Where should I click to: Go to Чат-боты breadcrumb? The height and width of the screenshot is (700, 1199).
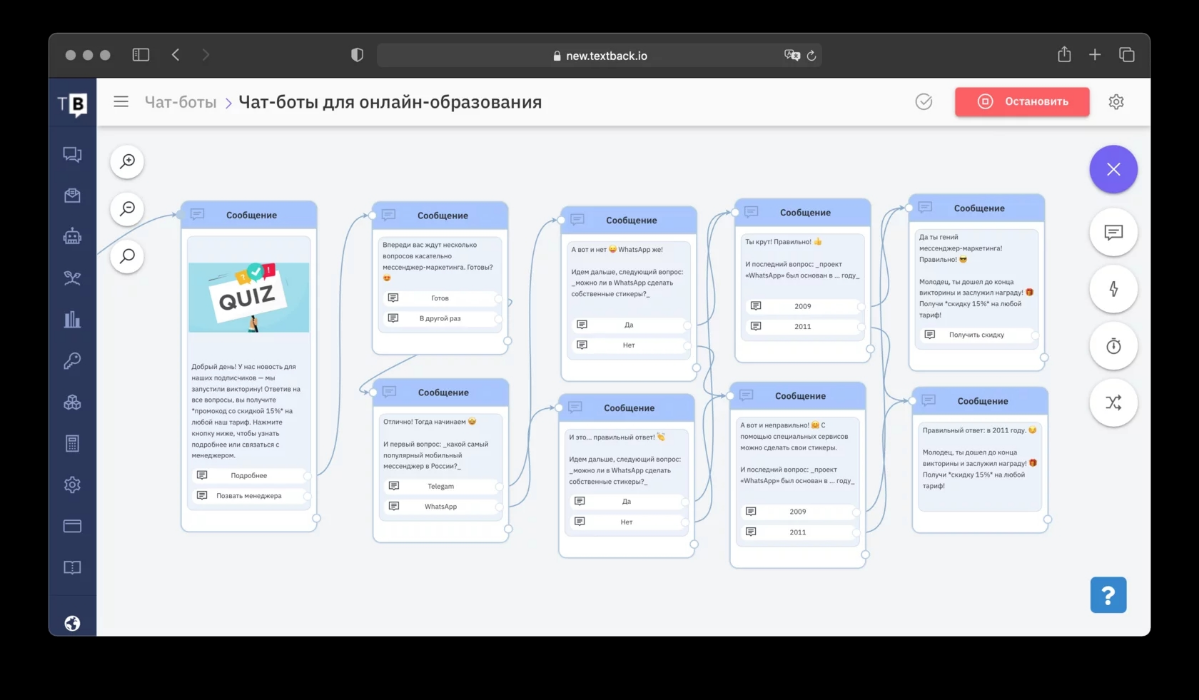(180, 103)
